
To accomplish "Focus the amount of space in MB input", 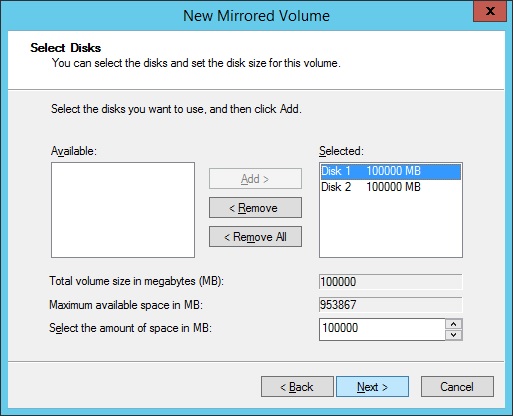I will tap(382, 329).
